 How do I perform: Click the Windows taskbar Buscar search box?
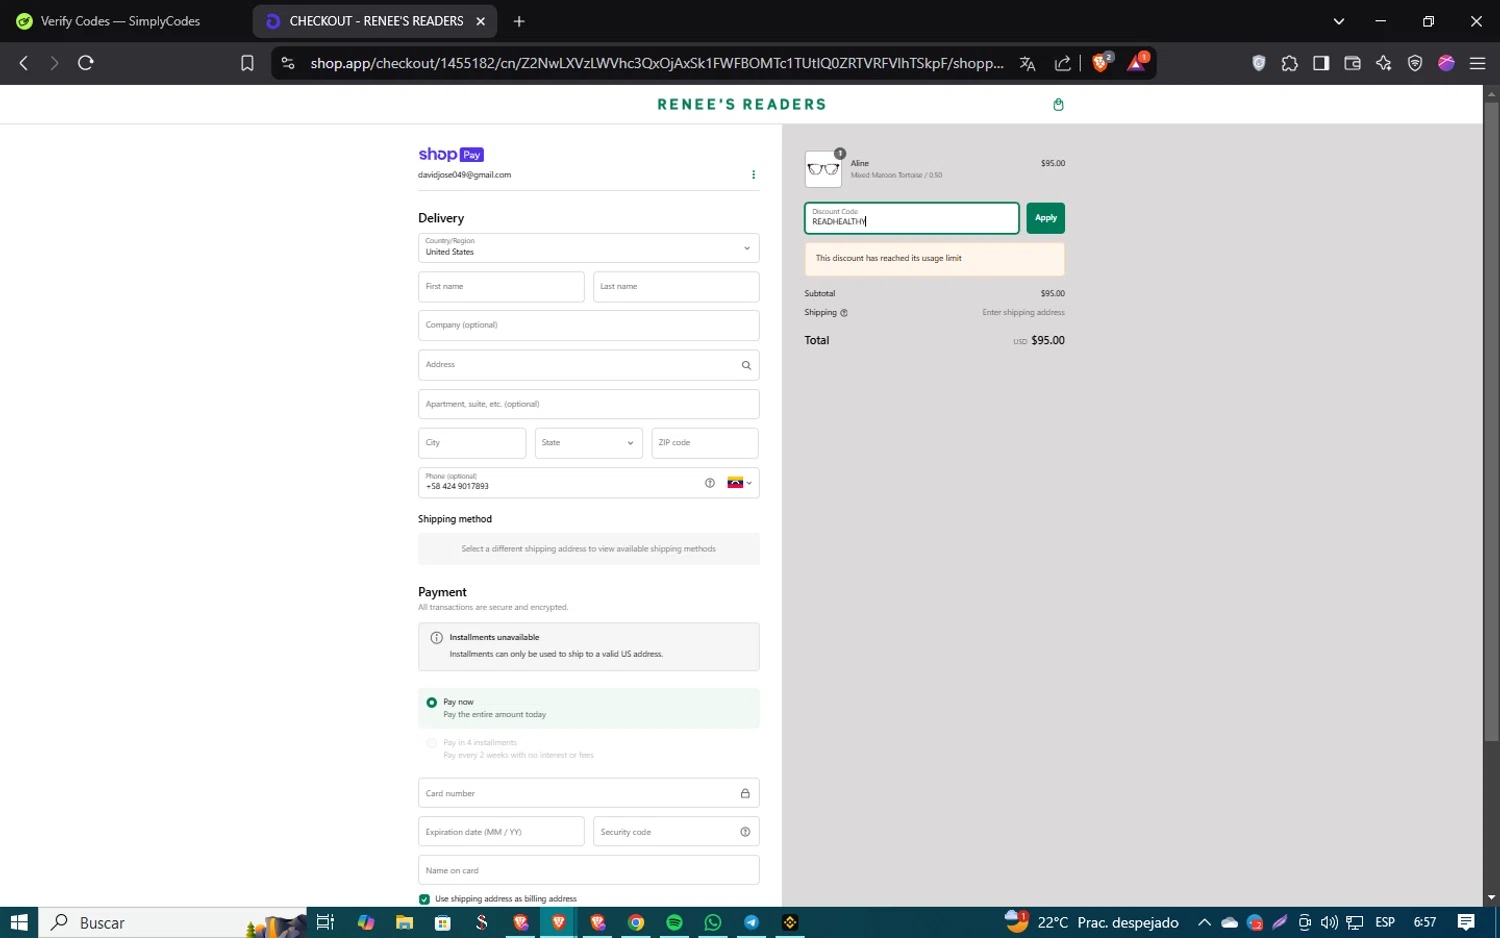pyautogui.click(x=173, y=922)
